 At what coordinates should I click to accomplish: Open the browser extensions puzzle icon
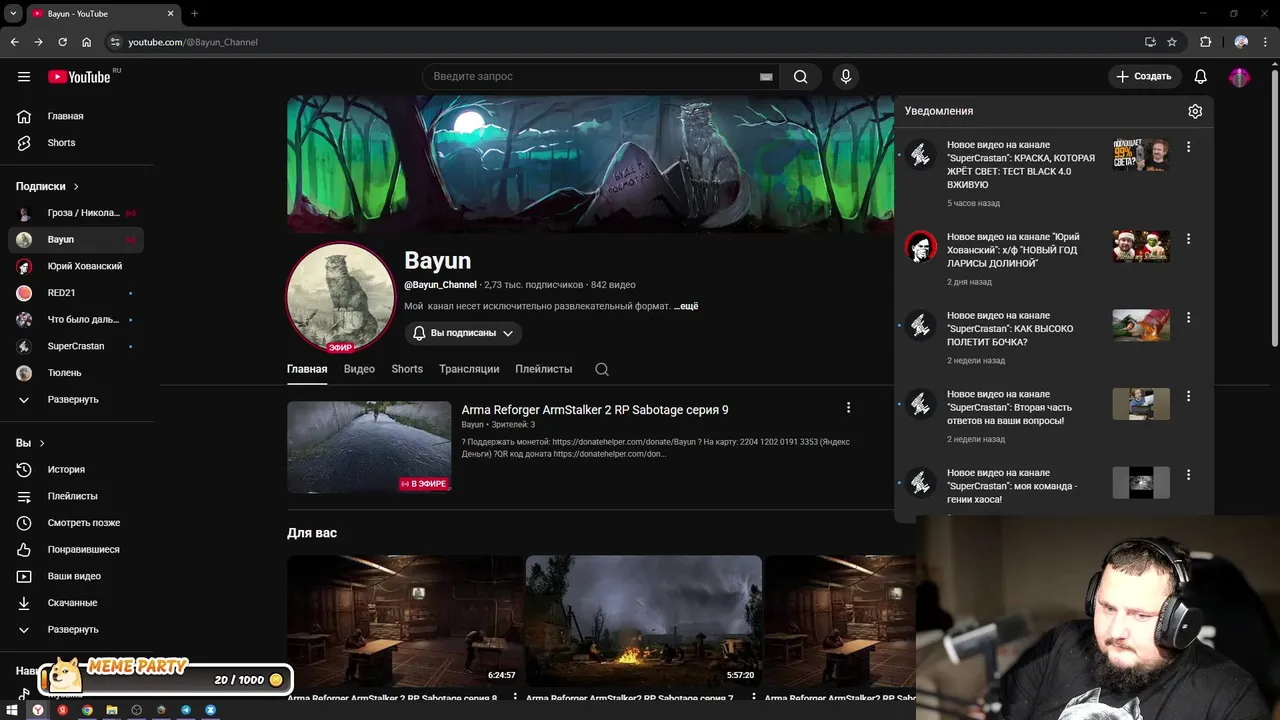[1205, 42]
